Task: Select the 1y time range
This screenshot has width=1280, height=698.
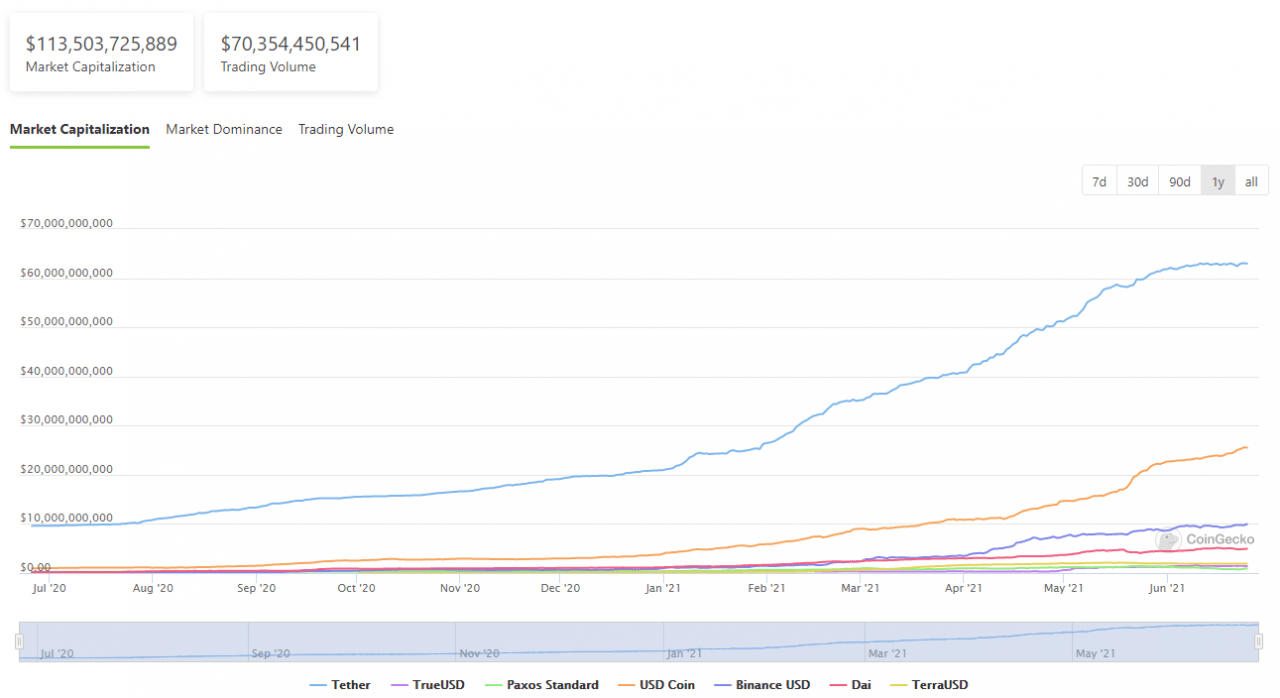Action: 1218,181
